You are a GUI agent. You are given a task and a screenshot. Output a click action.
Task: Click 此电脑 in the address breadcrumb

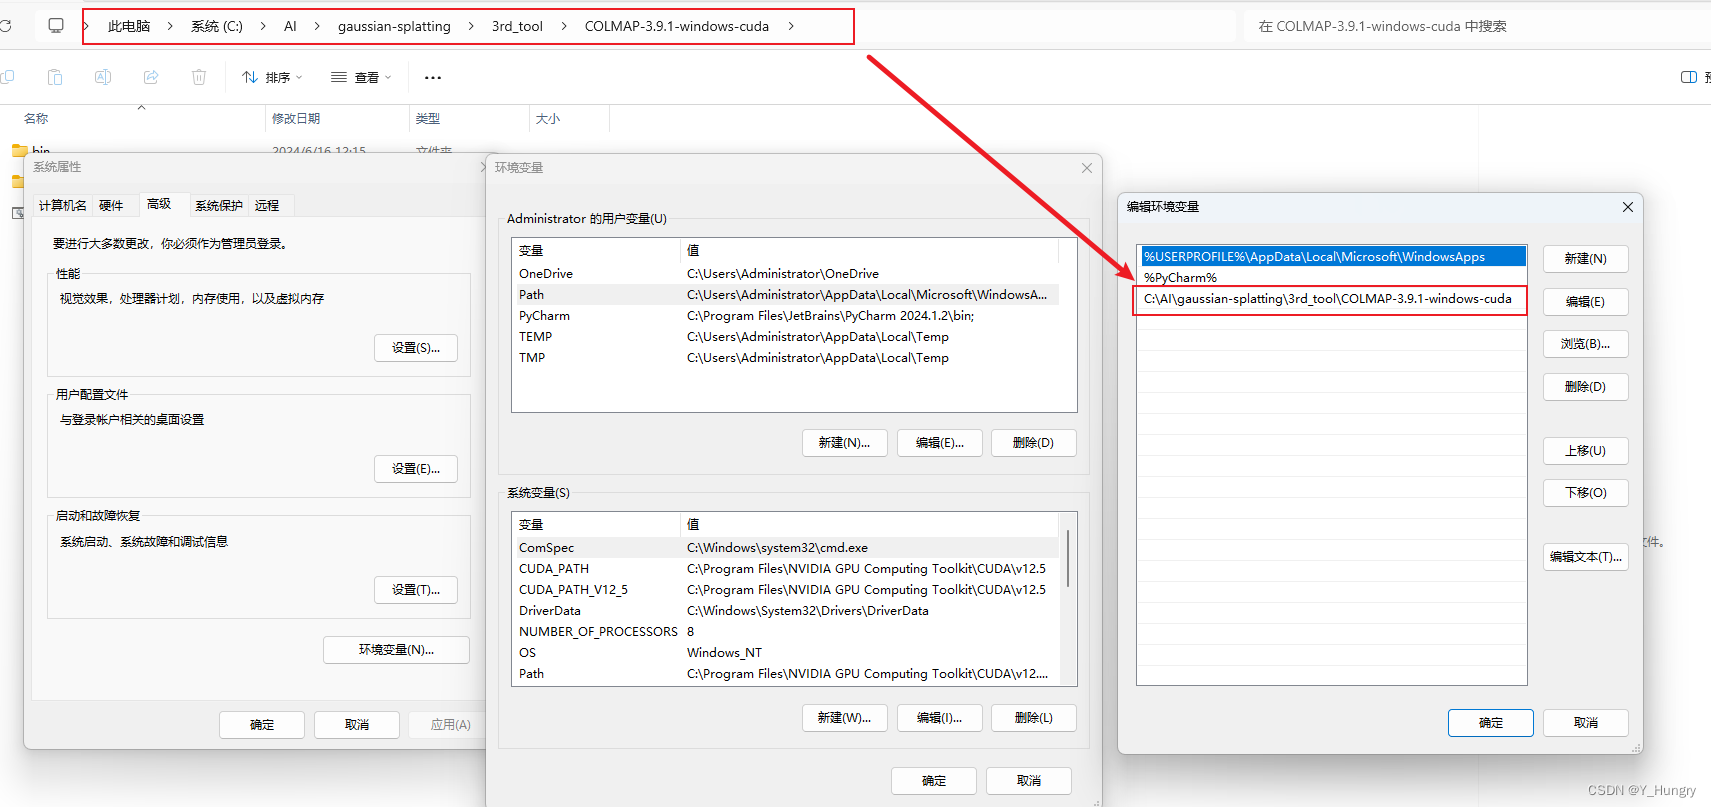pyautogui.click(x=129, y=26)
